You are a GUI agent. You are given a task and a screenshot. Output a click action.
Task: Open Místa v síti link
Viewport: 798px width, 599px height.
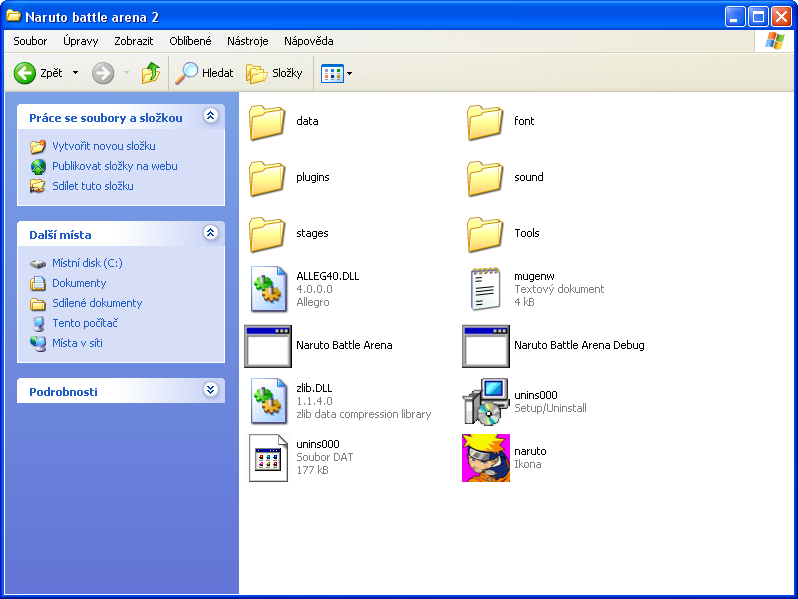pos(77,343)
